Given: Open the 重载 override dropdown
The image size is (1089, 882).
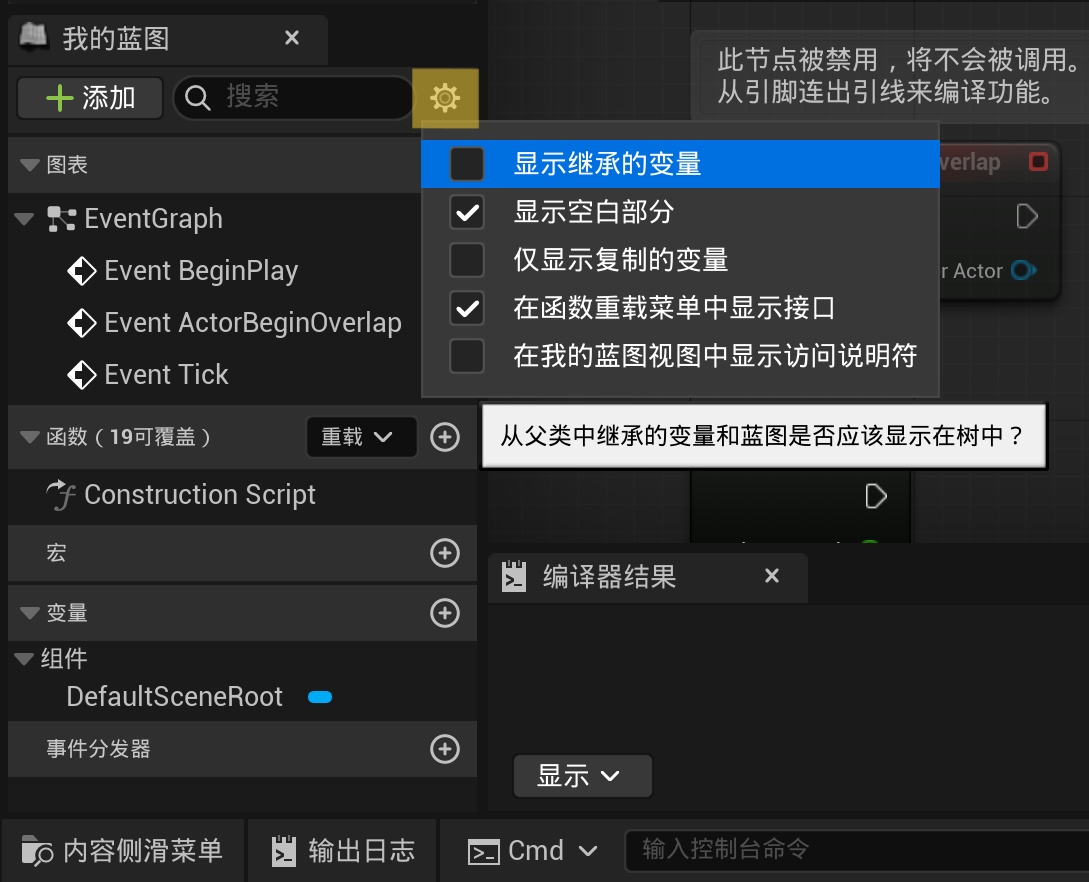Looking at the screenshot, I should (361, 437).
